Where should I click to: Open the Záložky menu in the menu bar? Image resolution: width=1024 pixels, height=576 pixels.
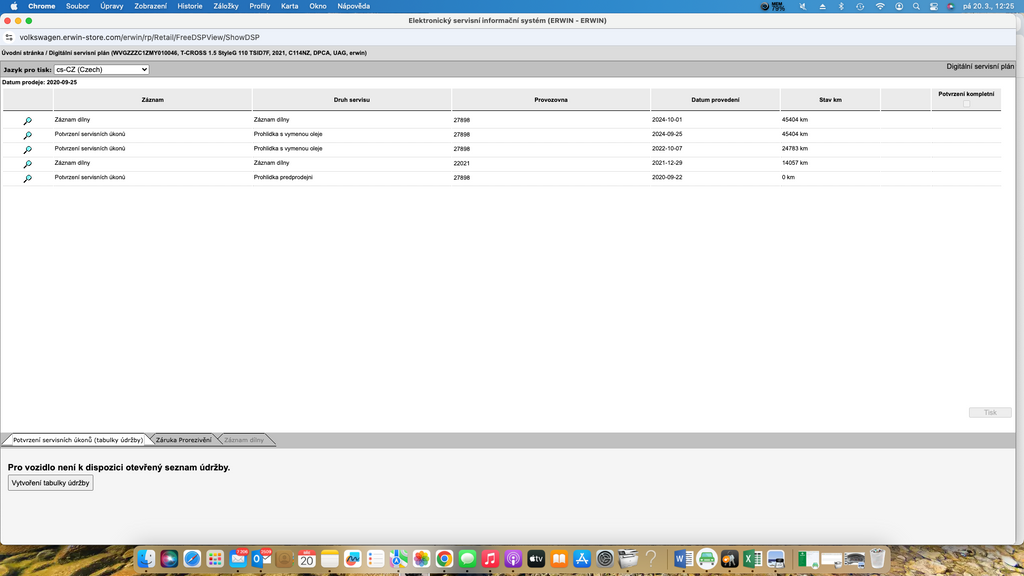[226, 6]
